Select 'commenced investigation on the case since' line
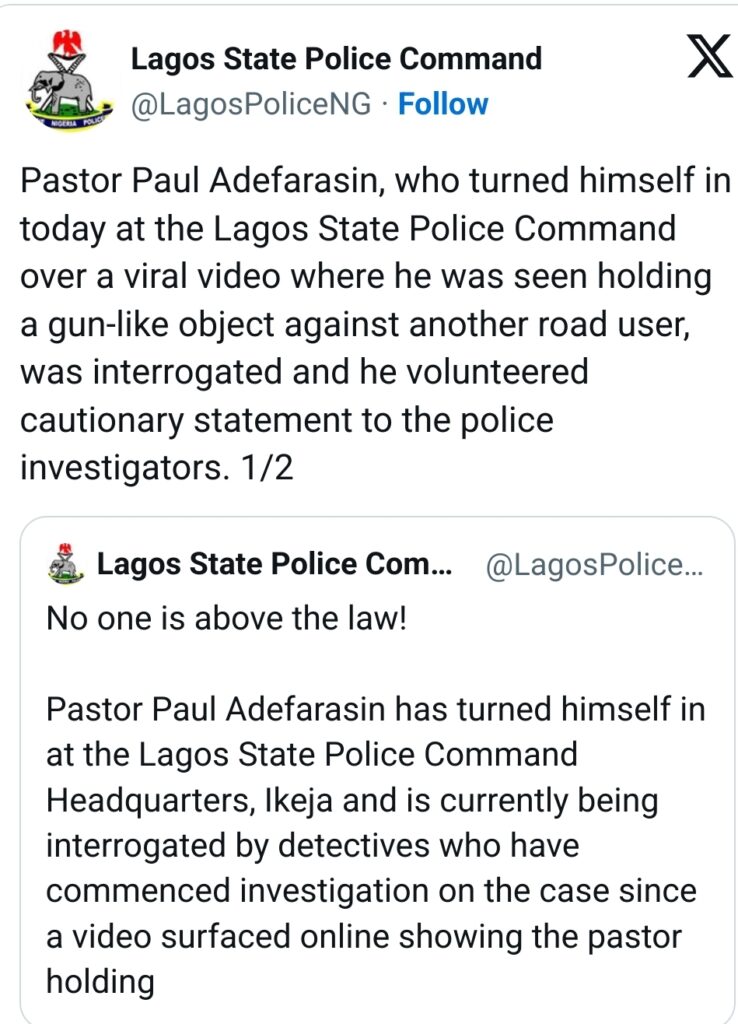This screenshot has height=1024, width=738. (371, 891)
